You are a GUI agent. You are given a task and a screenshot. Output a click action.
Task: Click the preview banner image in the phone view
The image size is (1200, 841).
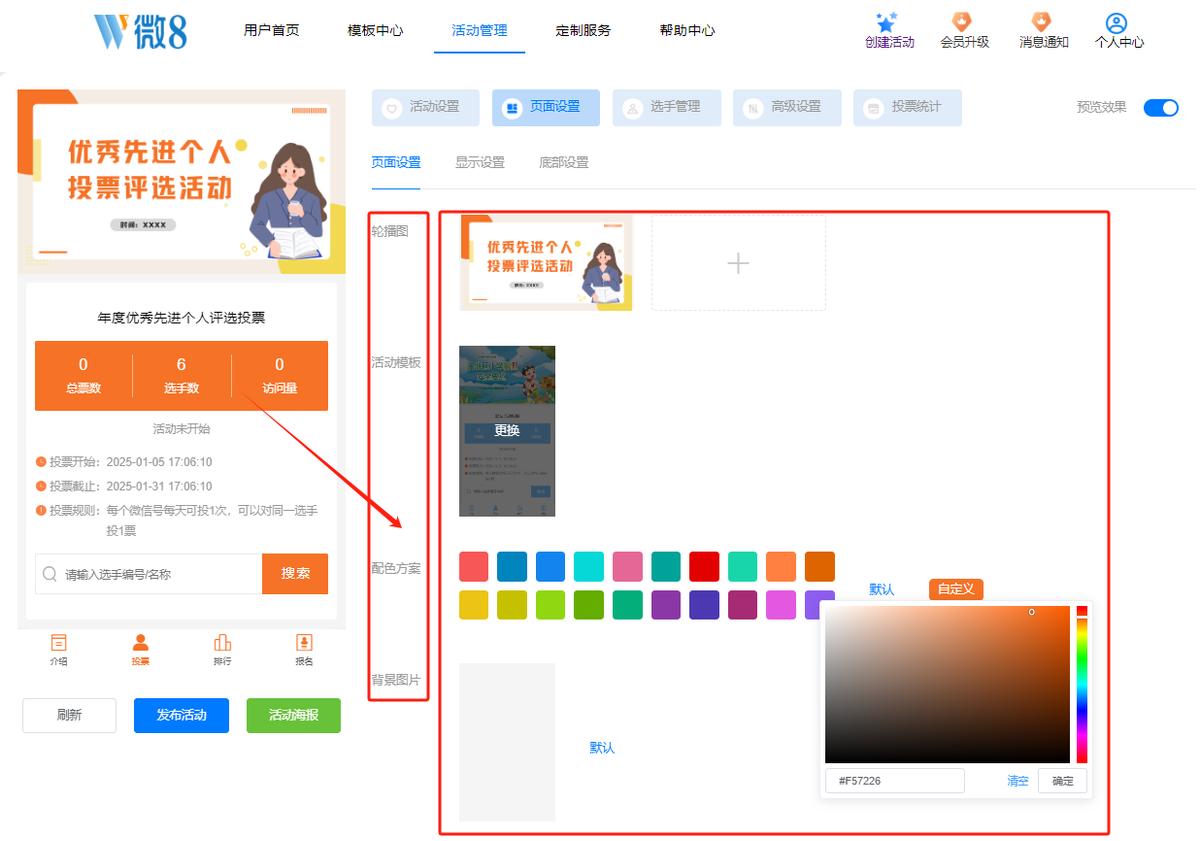pos(182,181)
